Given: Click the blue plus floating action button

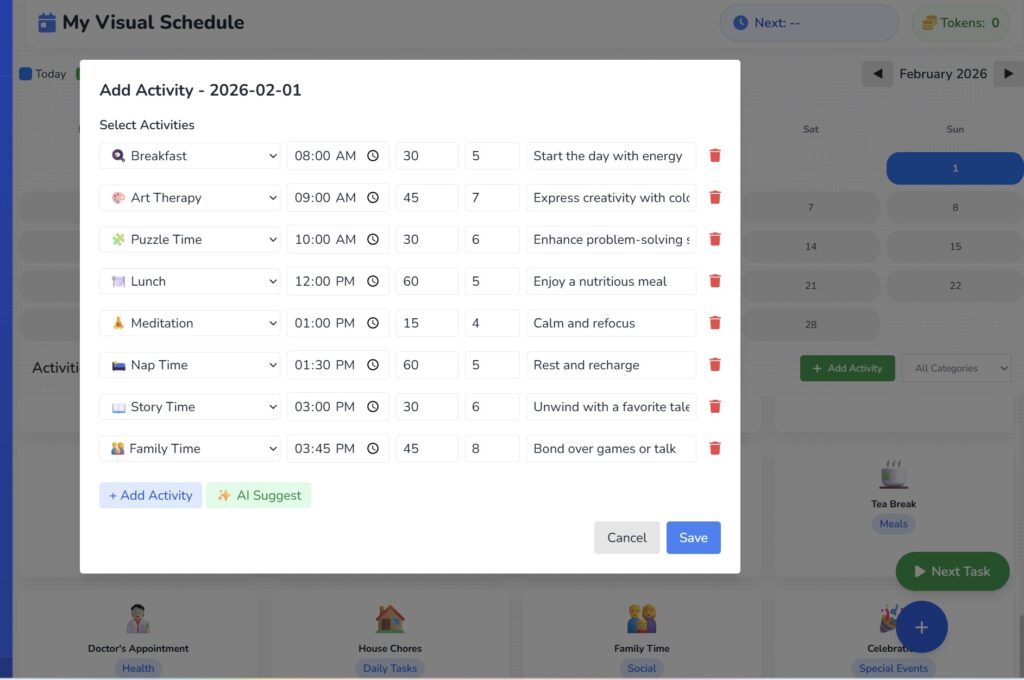Looking at the screenshot, I should 921,627.
